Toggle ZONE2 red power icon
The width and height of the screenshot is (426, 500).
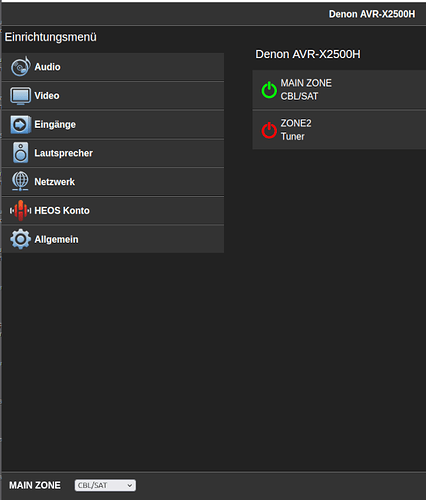click(269, 130)
